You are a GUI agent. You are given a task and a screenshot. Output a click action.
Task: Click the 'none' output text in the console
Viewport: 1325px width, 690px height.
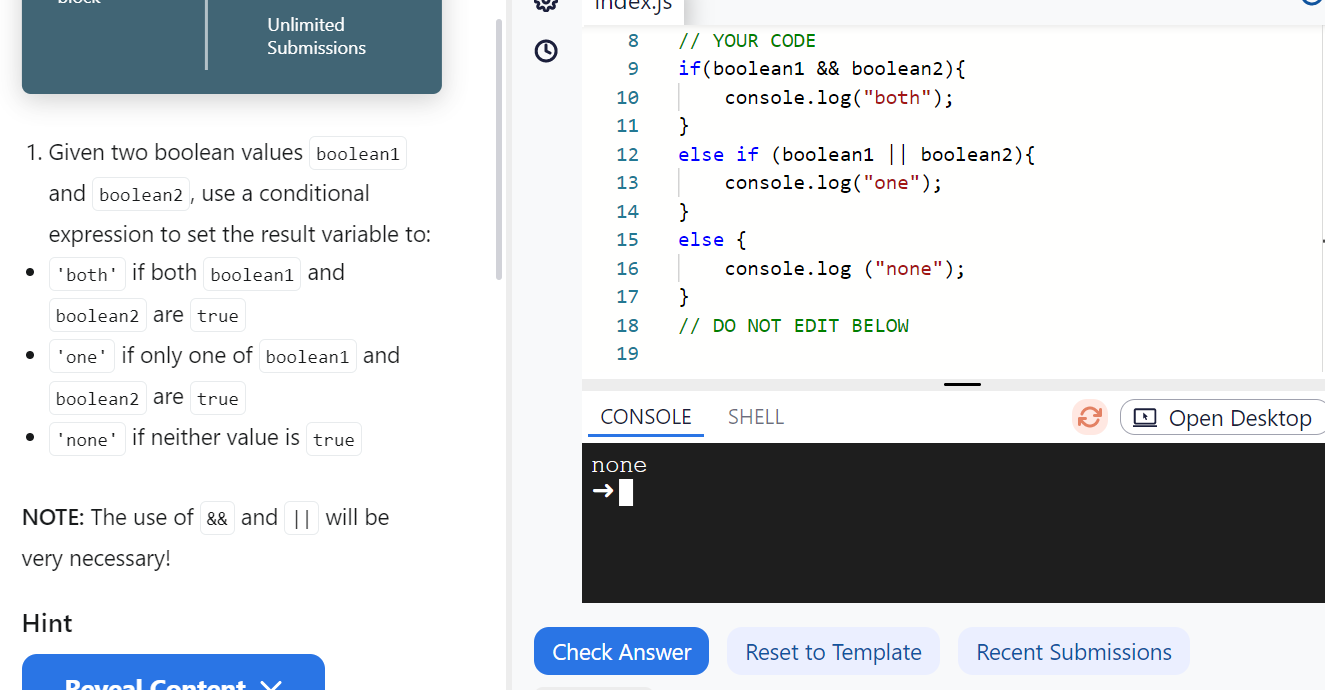click(618, 464)
